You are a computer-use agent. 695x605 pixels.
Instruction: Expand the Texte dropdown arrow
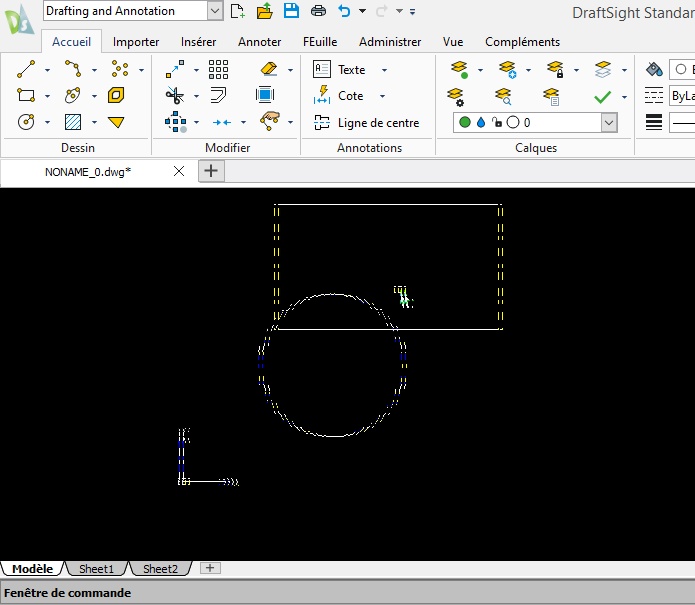385,70
